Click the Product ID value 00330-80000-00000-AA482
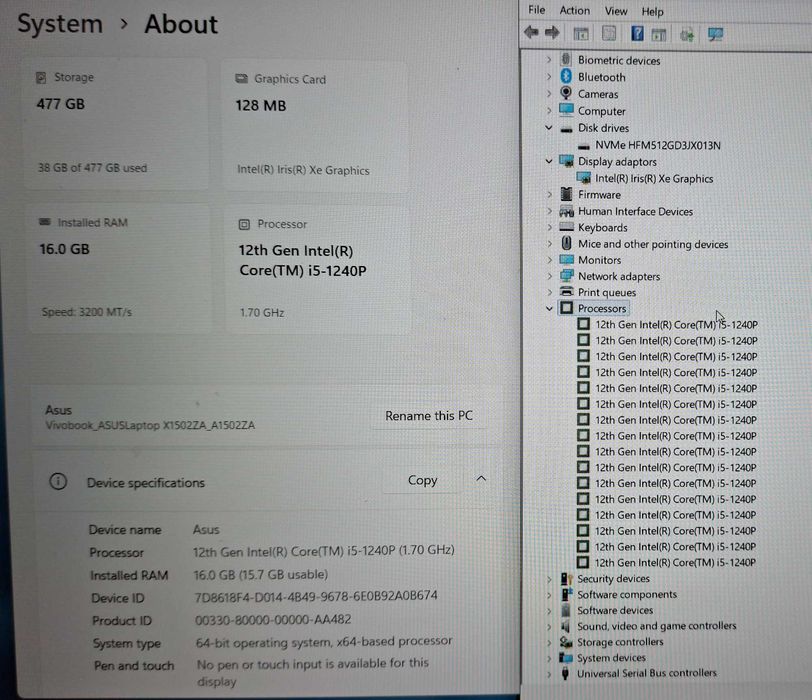 tap(273, 619)
